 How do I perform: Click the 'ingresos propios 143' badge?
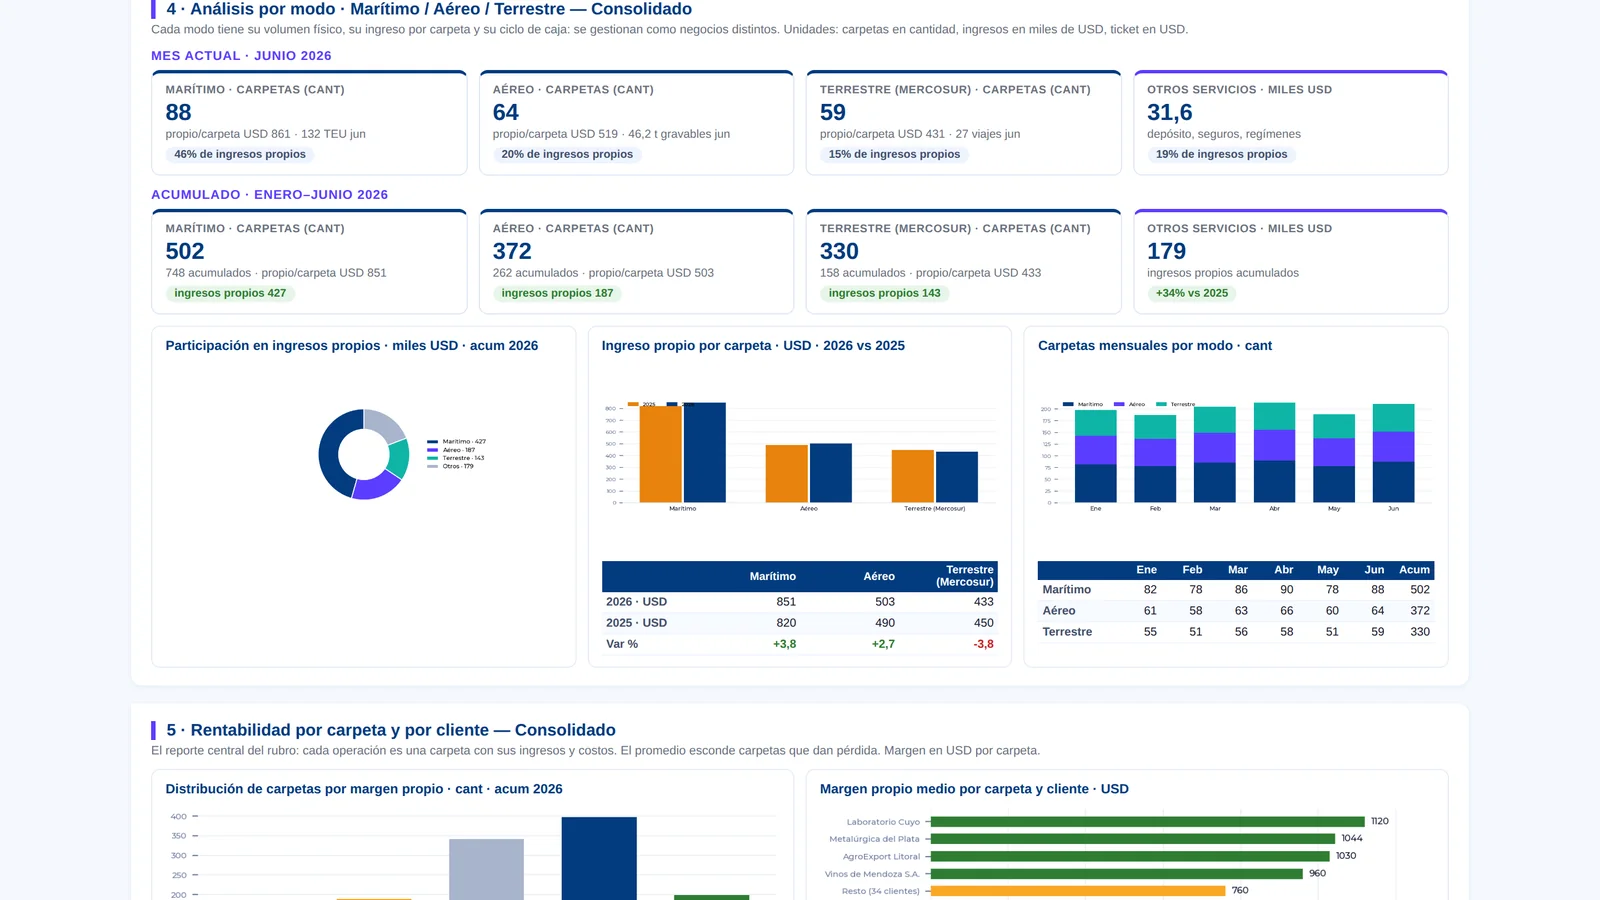click(x=884, y=293)
